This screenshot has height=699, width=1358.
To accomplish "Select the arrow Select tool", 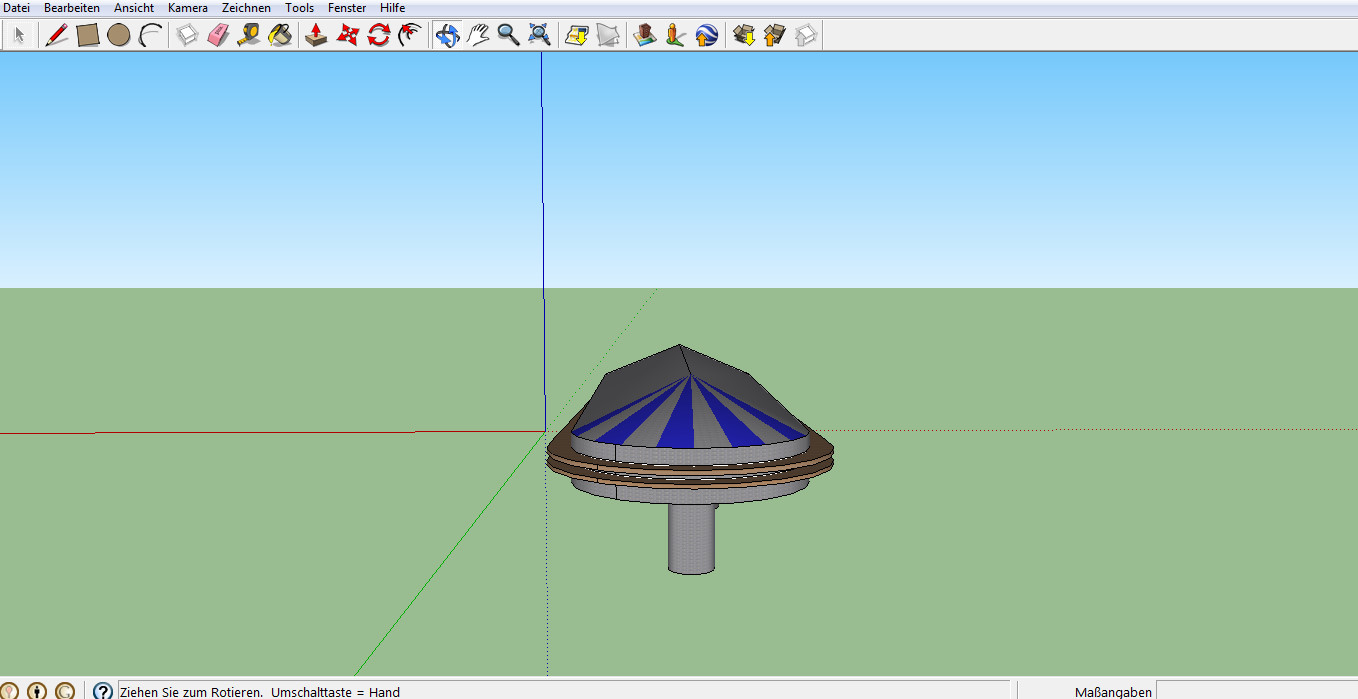I will [x=19, y=36].
